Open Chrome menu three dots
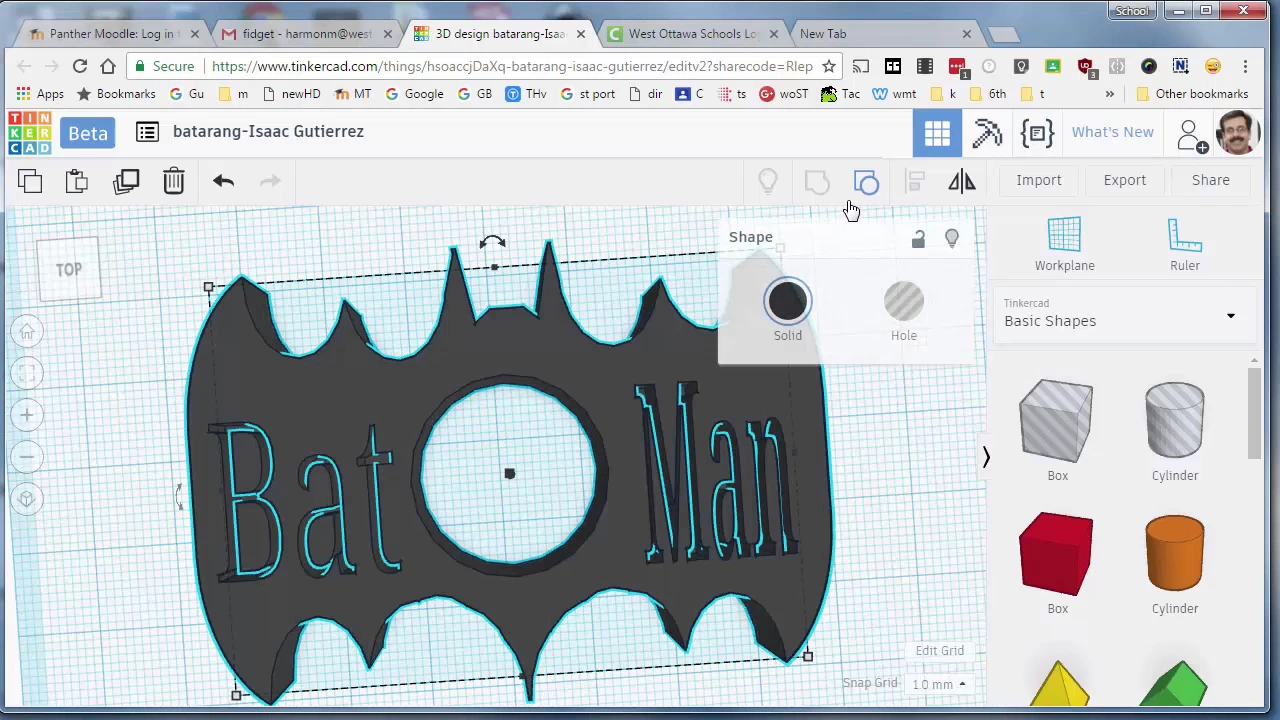Screen dimensions: 1280x720 pyautogui.click(x=1245, y=66)
